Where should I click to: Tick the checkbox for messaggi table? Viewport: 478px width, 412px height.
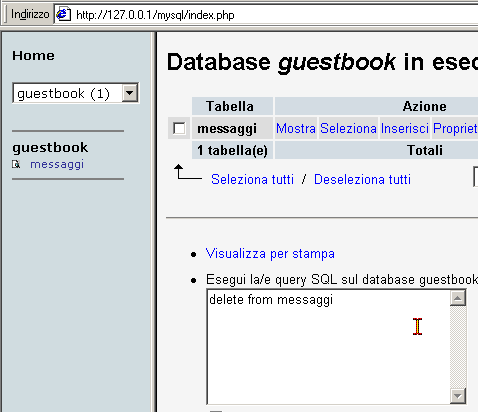[x=179, y=128]
